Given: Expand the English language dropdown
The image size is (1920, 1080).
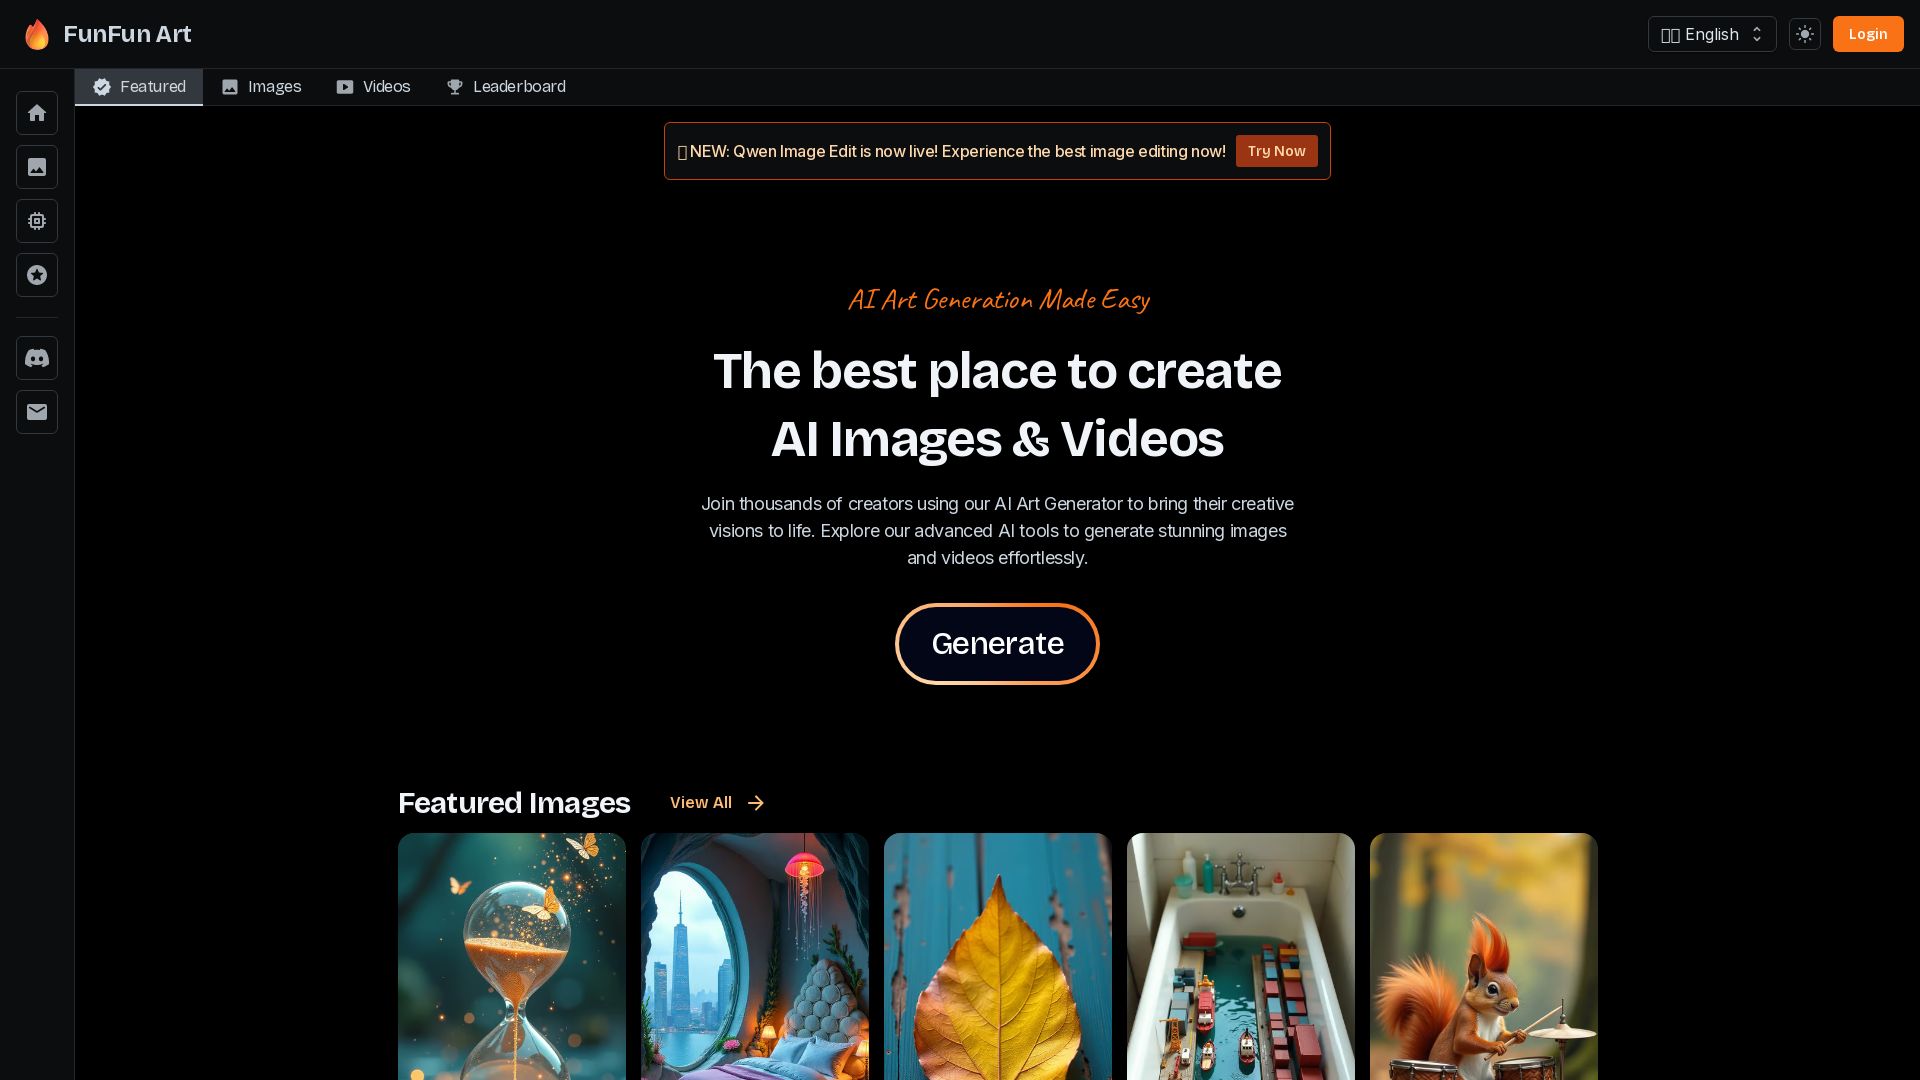Looking at the screenshot, I should coord(1712,34).
